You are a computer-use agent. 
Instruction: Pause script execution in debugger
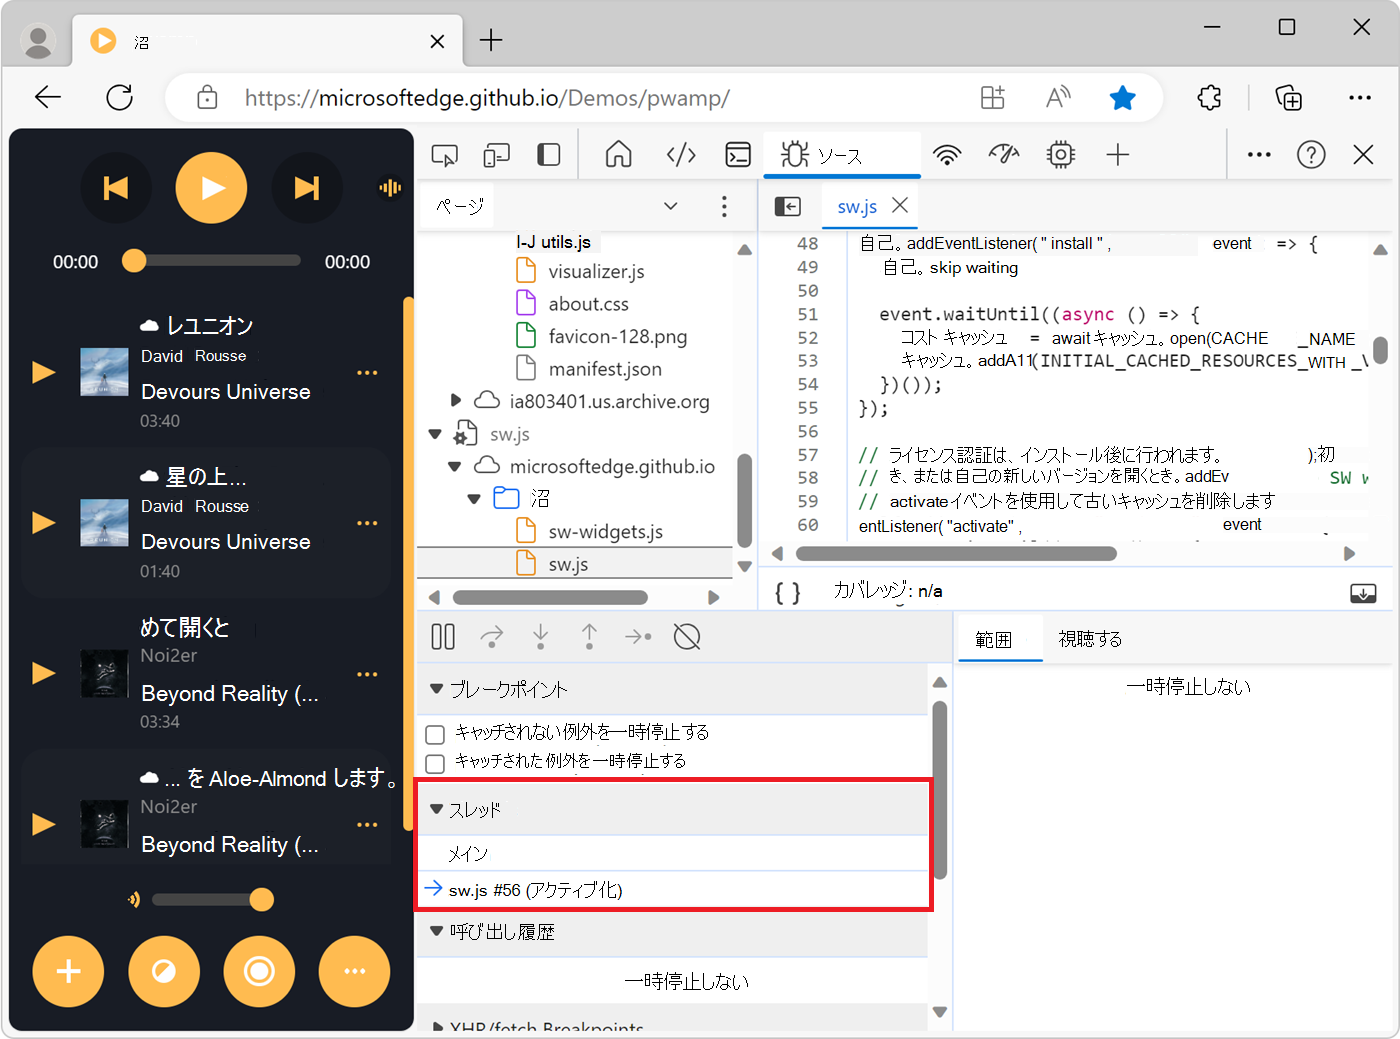443,637
